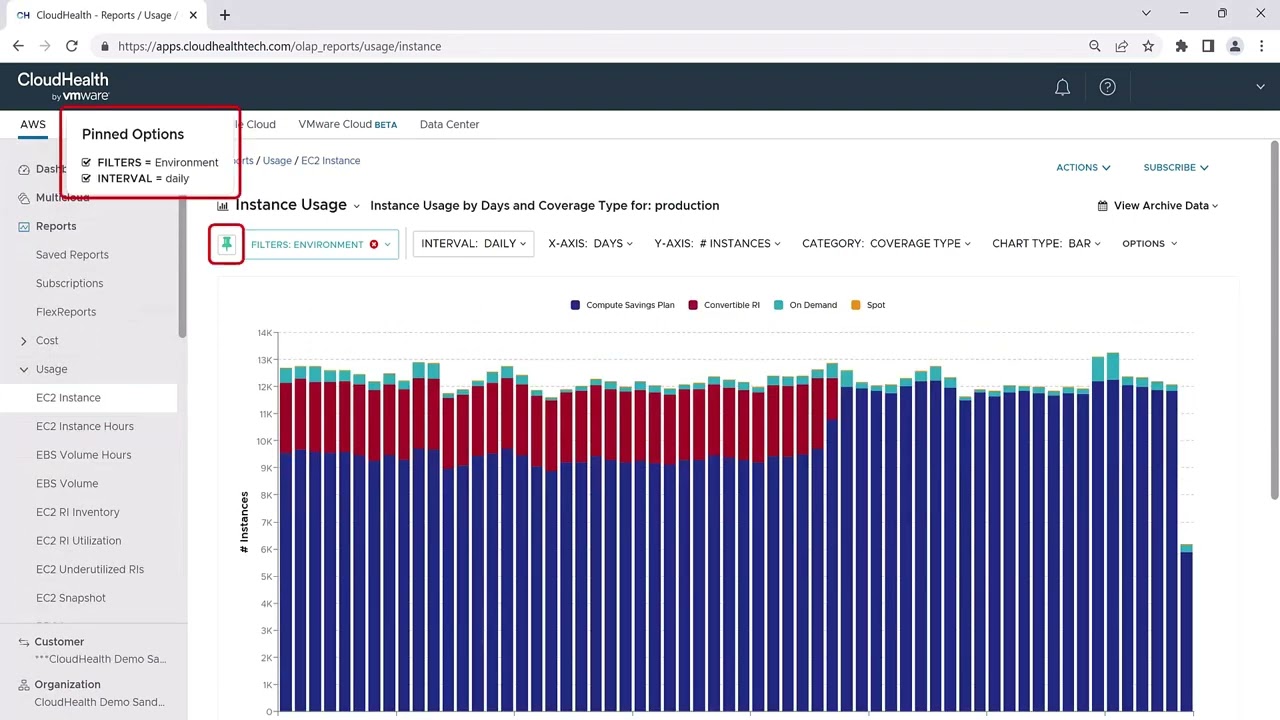Open FlexReports in sidebar
Viewport: 1280px width, 720px height.
(66, 312)
